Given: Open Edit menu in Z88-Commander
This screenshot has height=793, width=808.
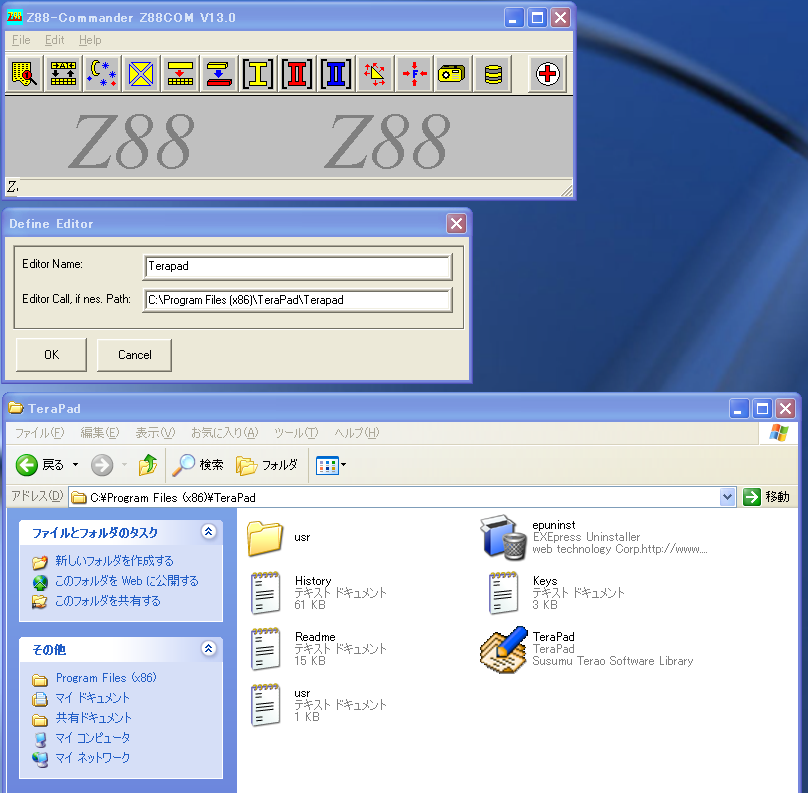Looking at the screenshot, I should point(55,40).
